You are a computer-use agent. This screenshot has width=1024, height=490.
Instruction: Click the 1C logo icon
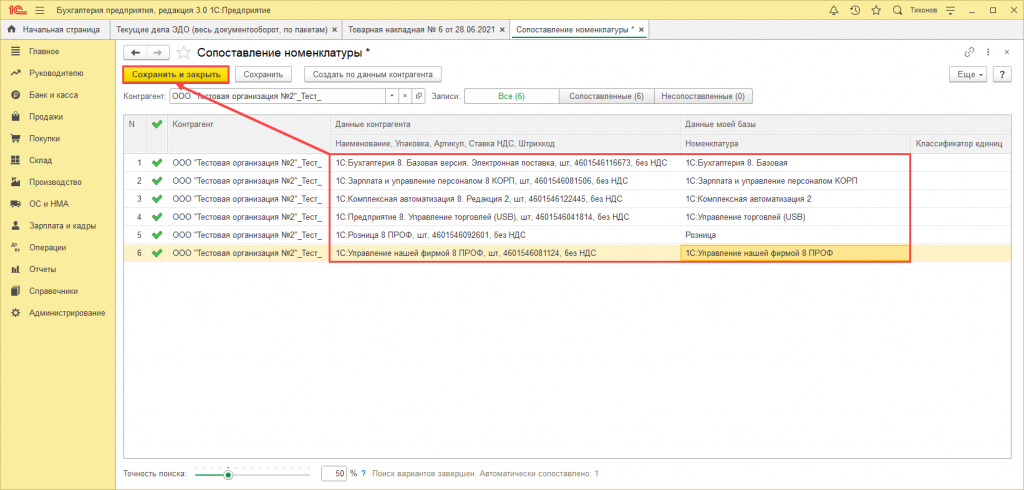click(16, 10)
